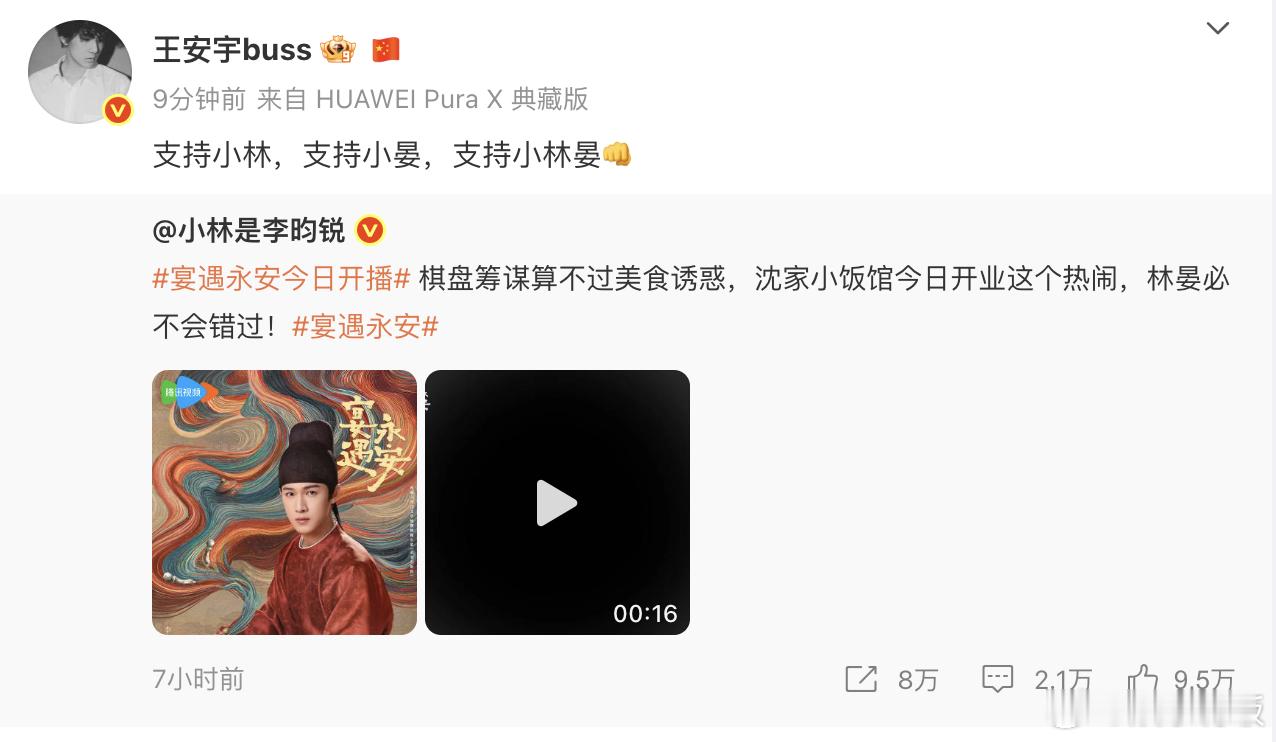The image size is (1276, 742).
Task: Open the #宴遇永安今日开播# hashtag
Action: pos(281,278)
